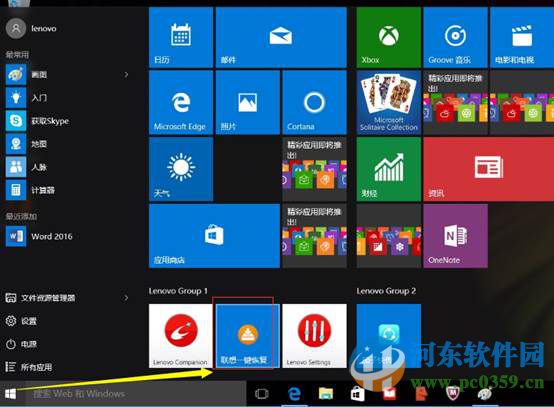
Task: Expand the arrow next to 文件资源管理器
Action: pyautogui.click(x=126, y=298)
